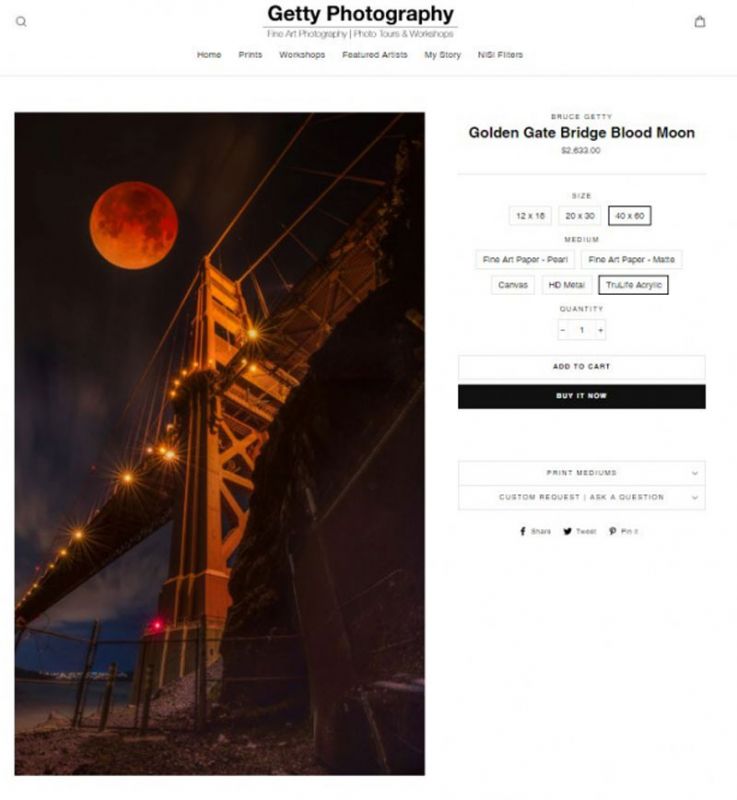Screen dimensions: 737x800
Task: Choose Fine Art Paper - Pearl medium
Action: 525,260
